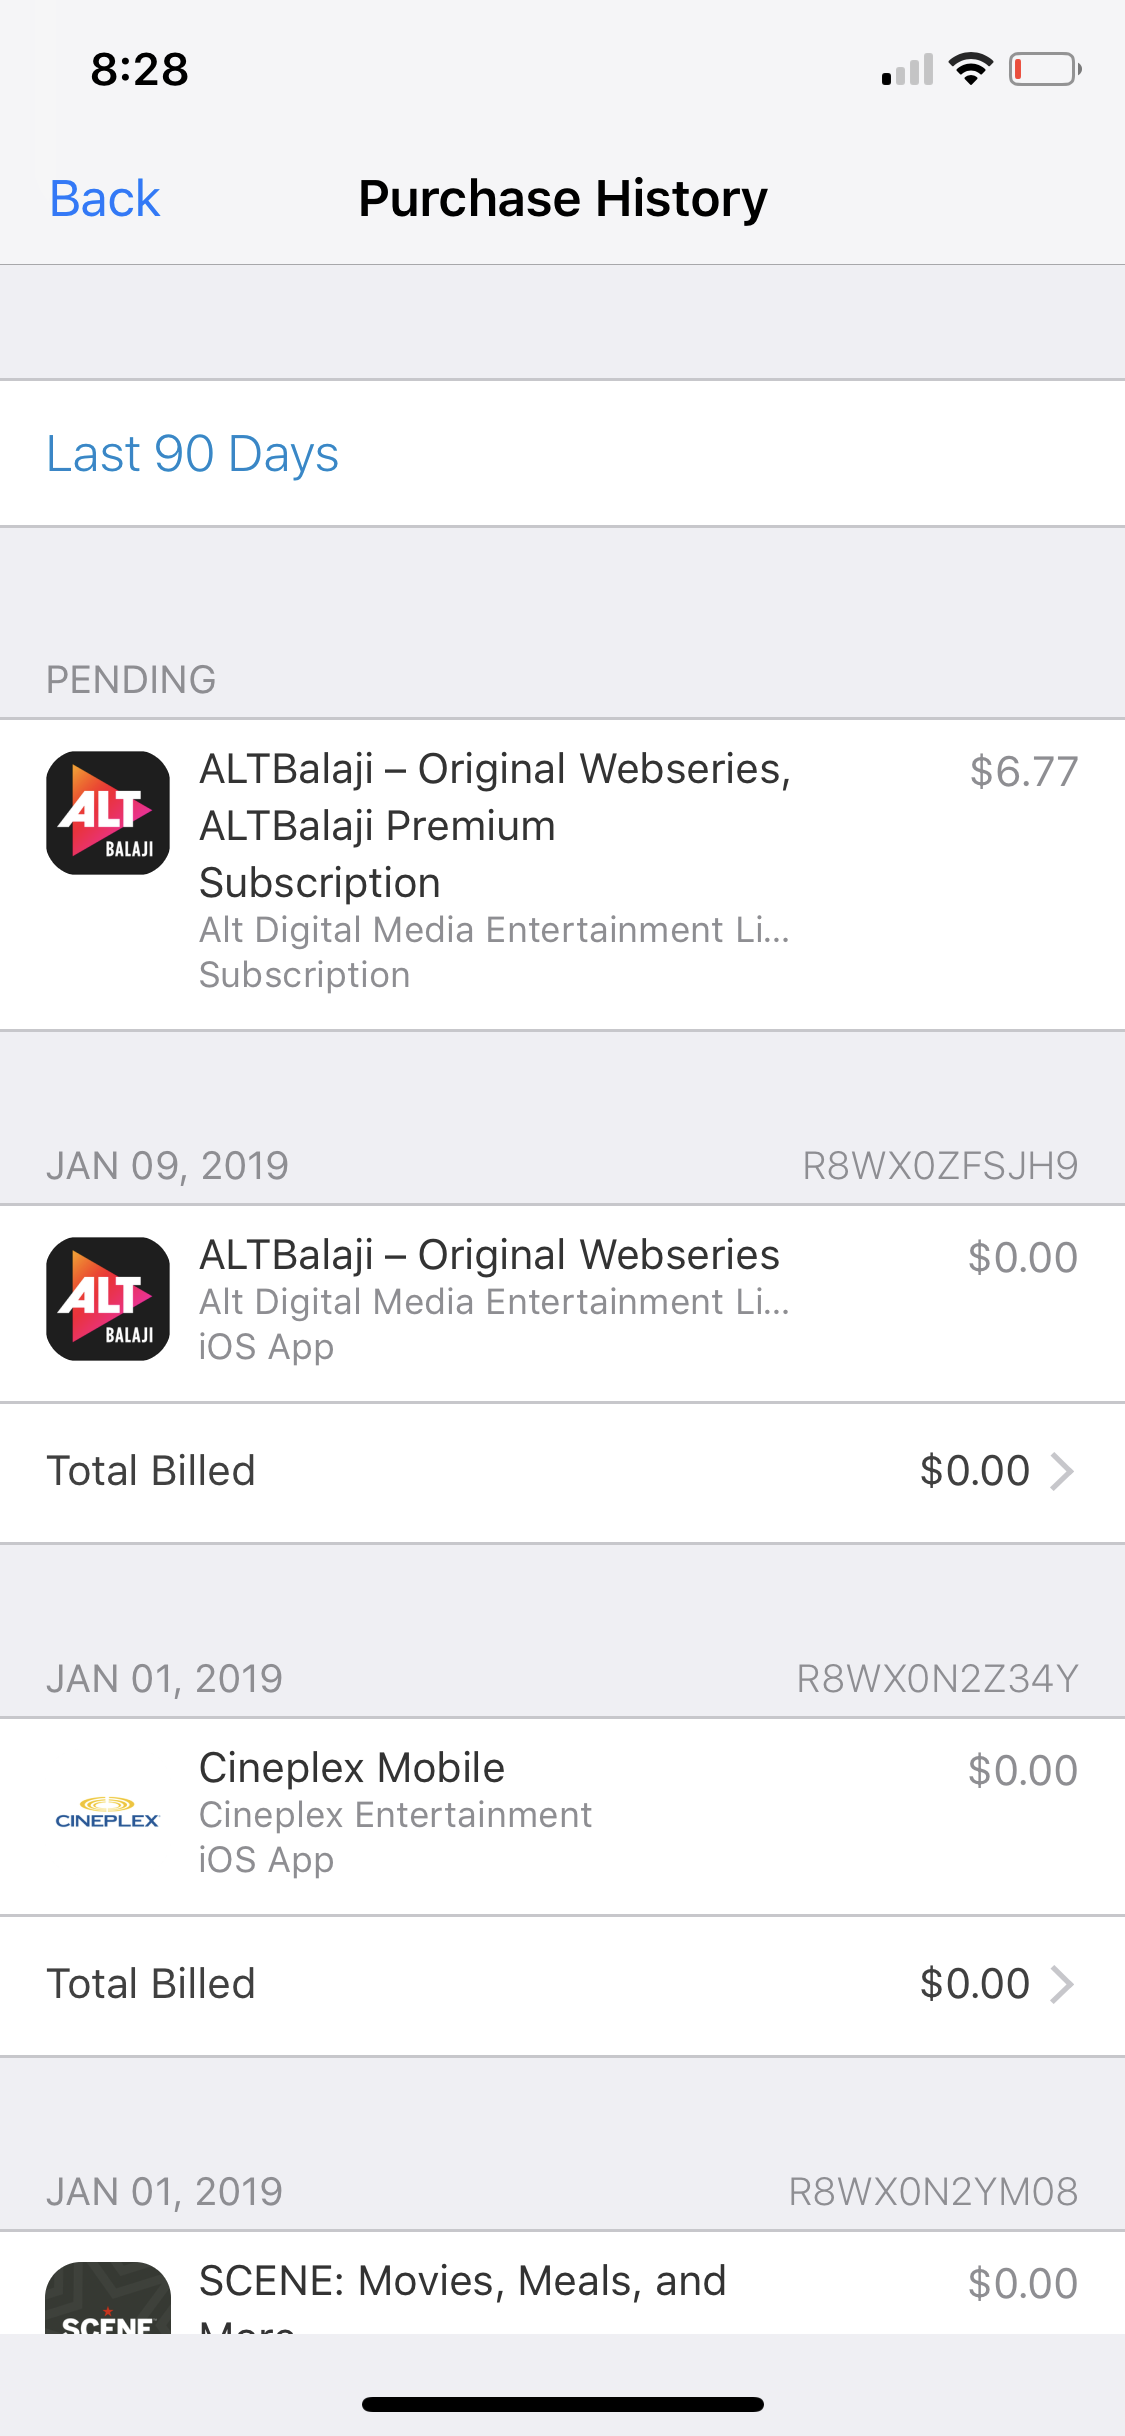
Task: Tap order ID R8WX0N2Z34Y
Action: [937, 1679]
